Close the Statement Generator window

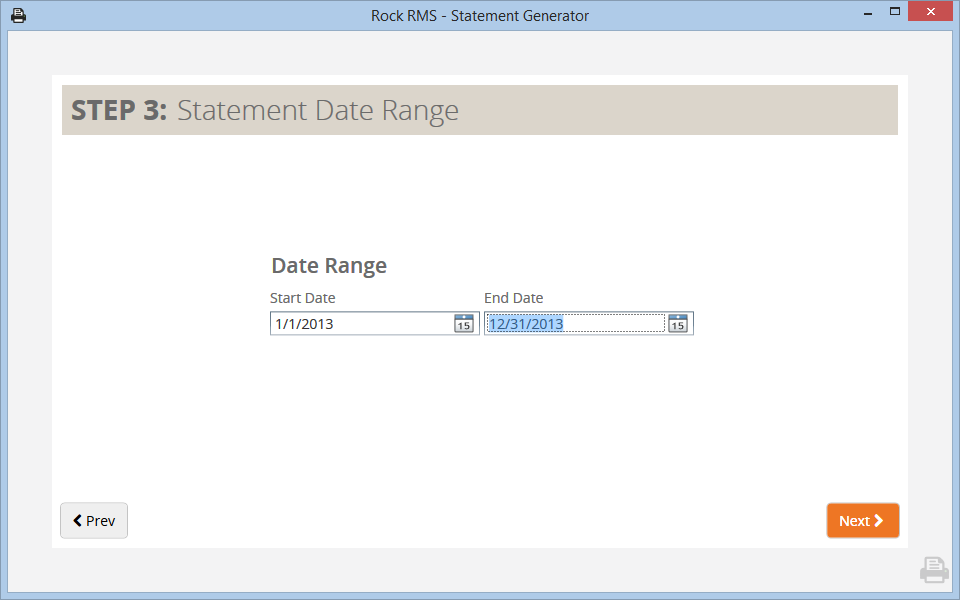pyautogui.click(x=931, y=12)
